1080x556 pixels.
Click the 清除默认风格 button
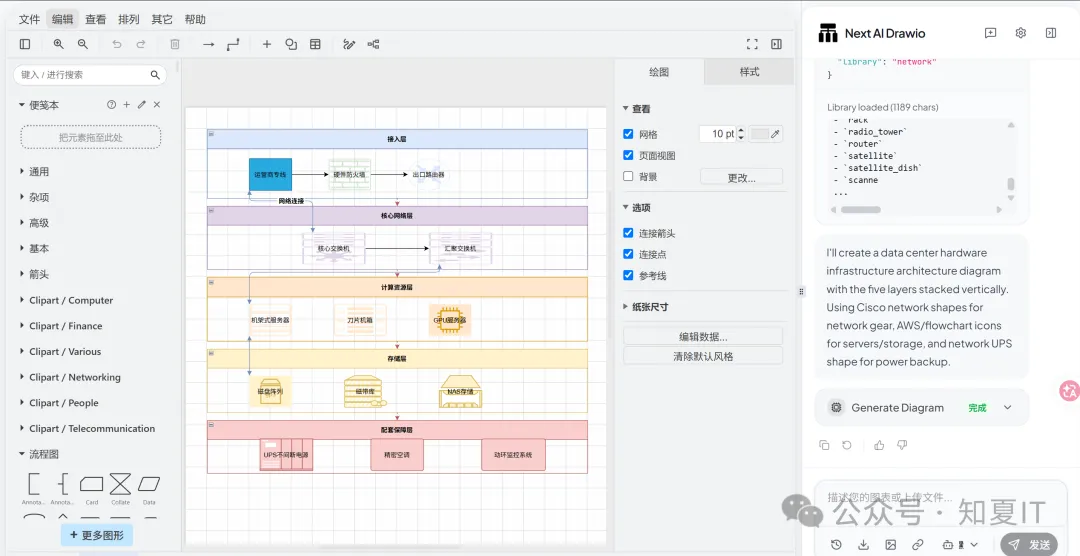tap(703, 356)
